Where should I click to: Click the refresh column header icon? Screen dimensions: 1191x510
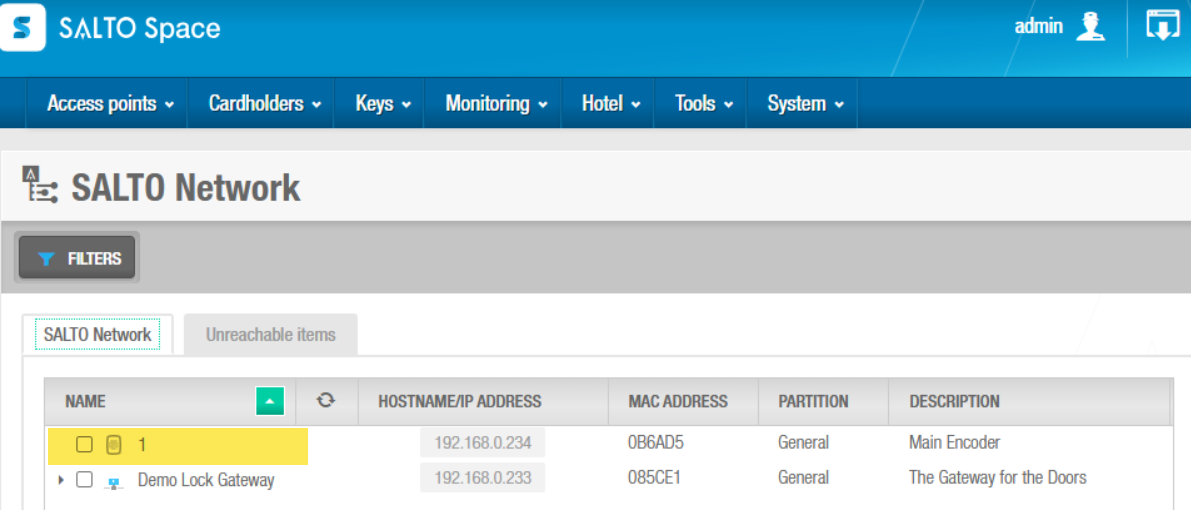325,401
